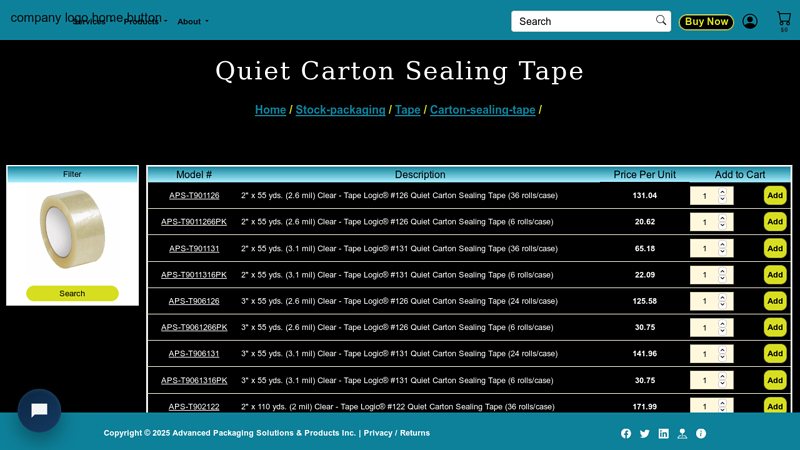Open model APS-T902122 link
800x450 pixels.
pyautogui.click(x=194, y=407)
